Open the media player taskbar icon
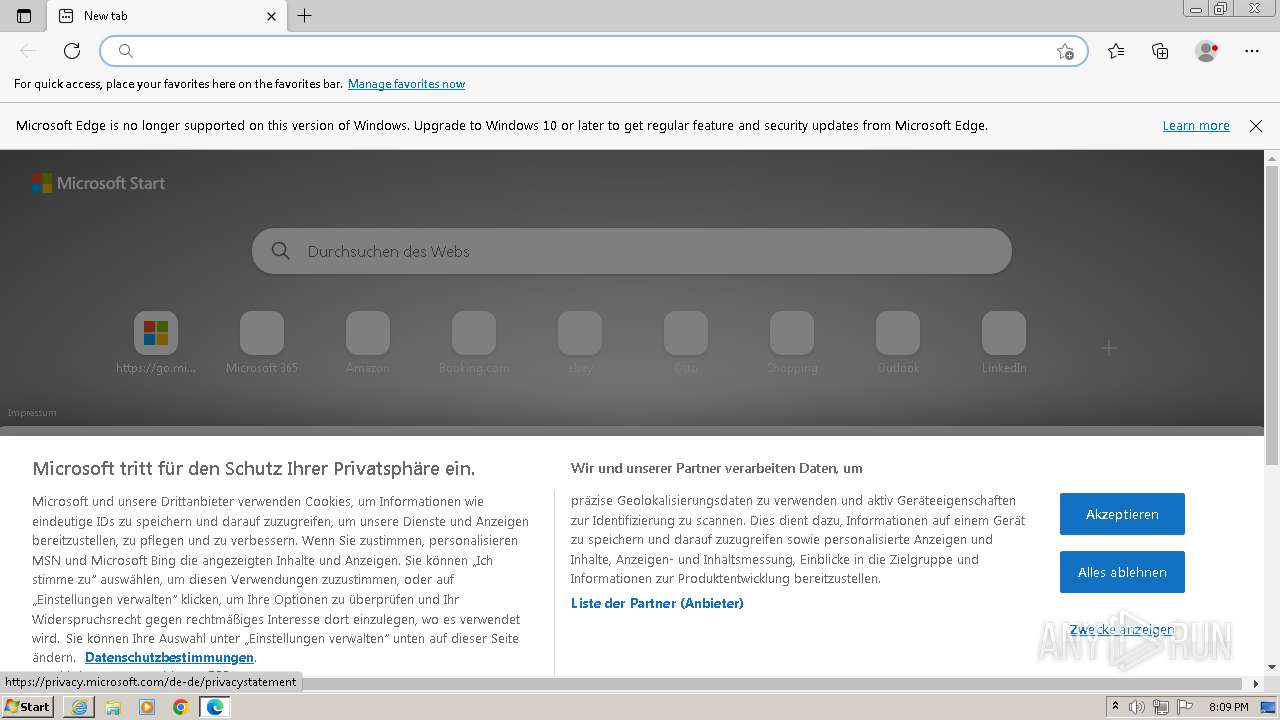Image resolution: width=1280 pixels, height=720 pixels. coord(147,707)
